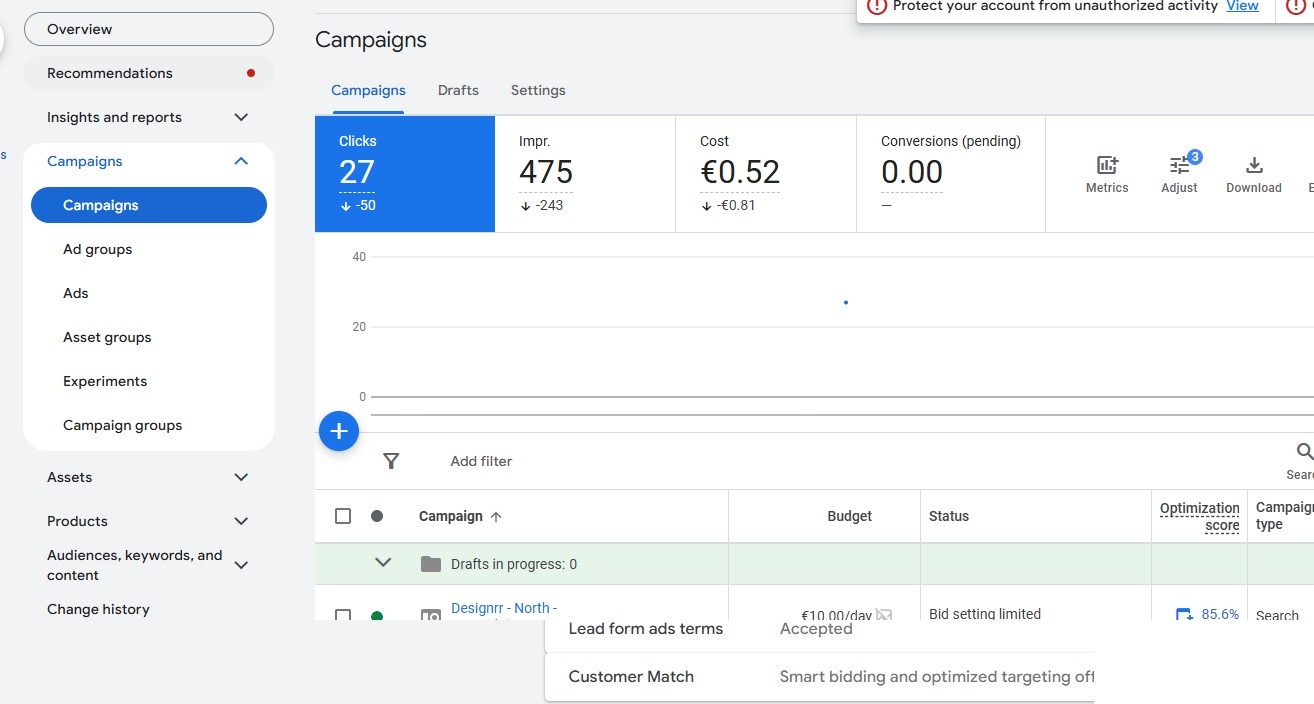This screenshot has width=1314, height=704.
Task: Click the Bid setting limited status
Action: pyautogui.click(x=985, y=613)
